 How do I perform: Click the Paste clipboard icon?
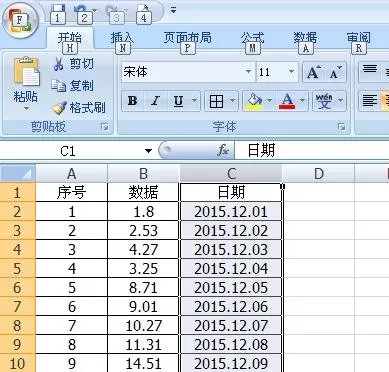click(x=26, y=71)
